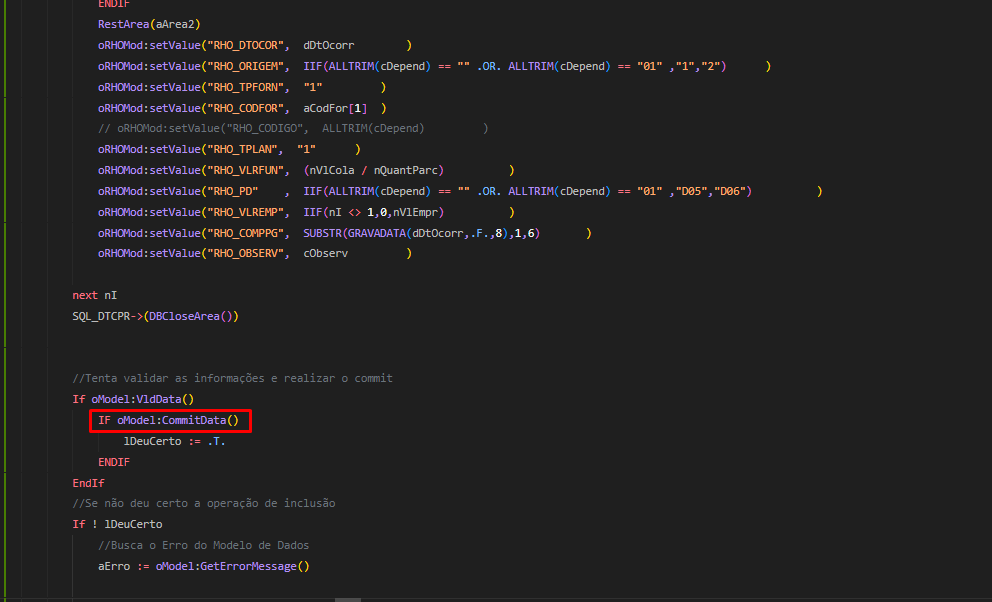Click the 'next nI' loop end line

click(95, 295)
